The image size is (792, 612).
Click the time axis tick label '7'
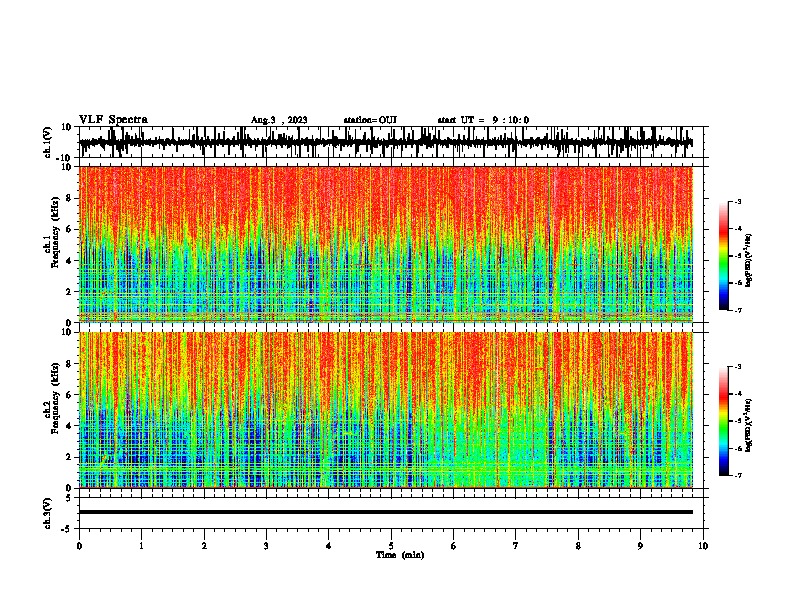point(516,546)
